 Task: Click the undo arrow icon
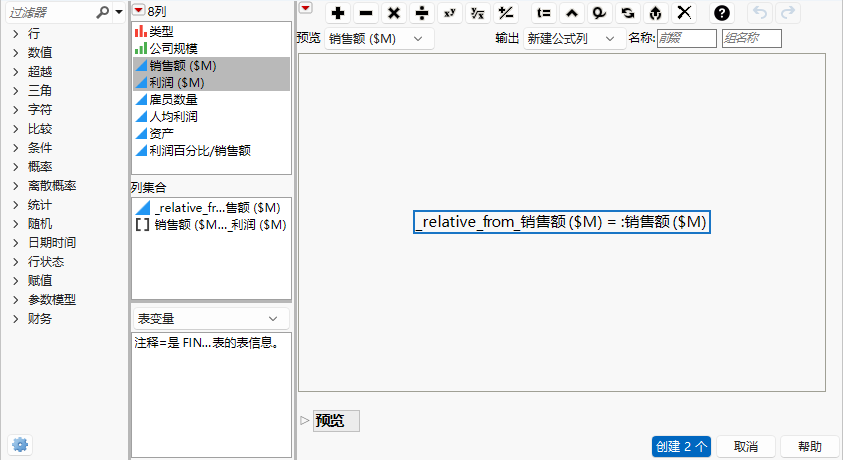pyautogui.click(x=760, y=13)
